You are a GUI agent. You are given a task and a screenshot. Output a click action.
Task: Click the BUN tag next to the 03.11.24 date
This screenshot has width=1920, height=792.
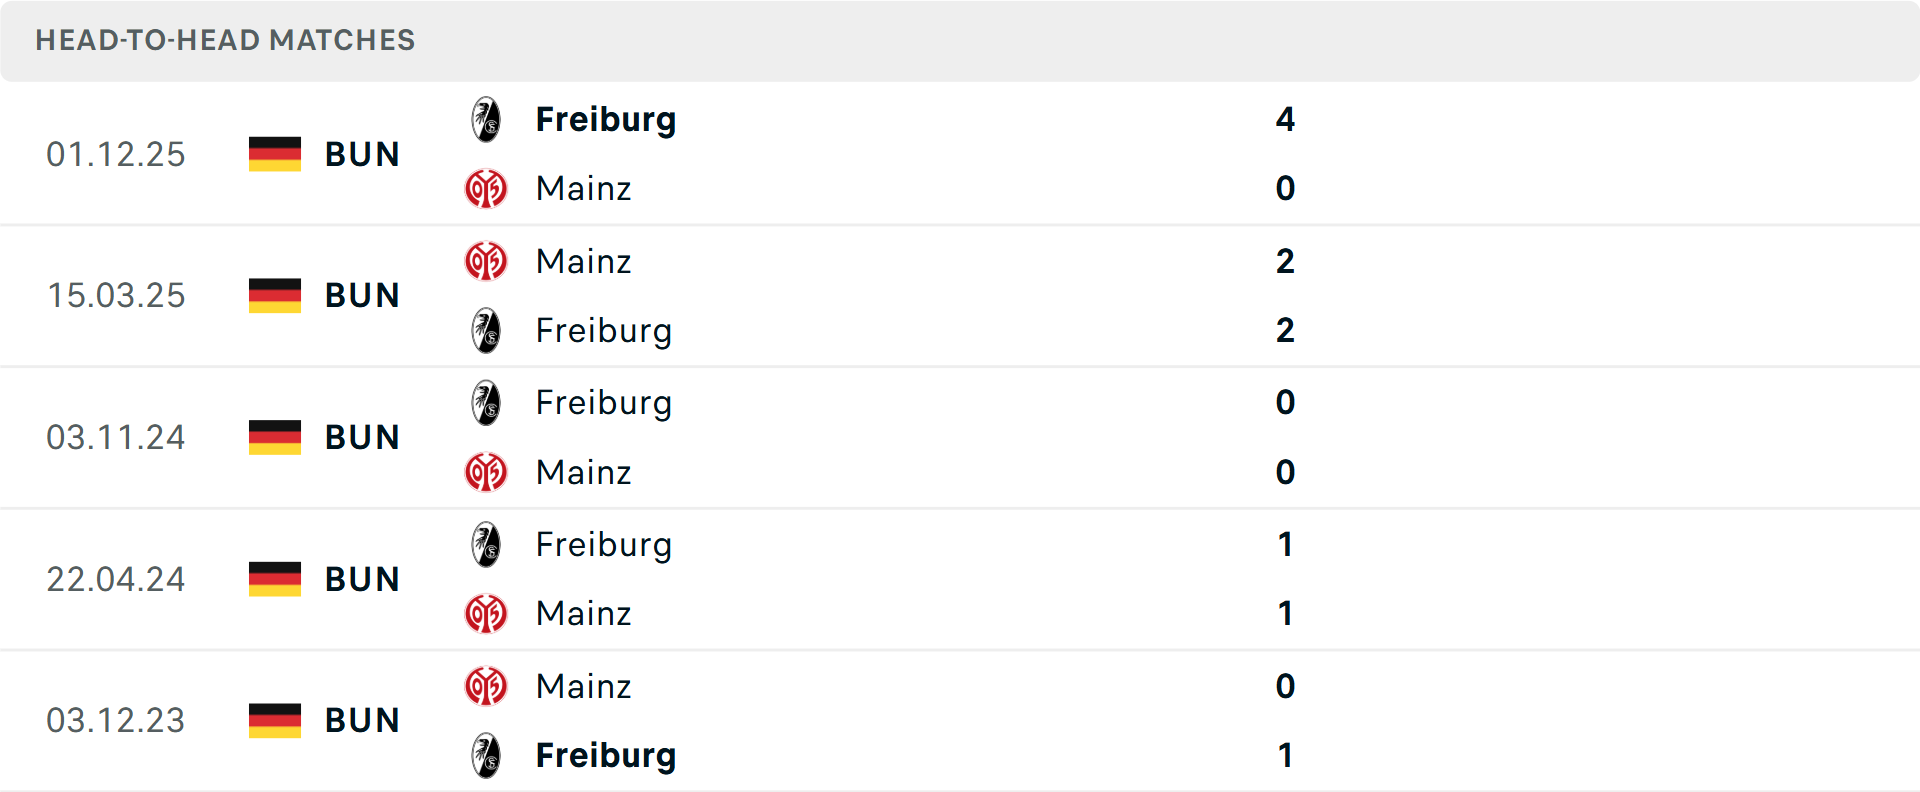(x=361, y=437)
